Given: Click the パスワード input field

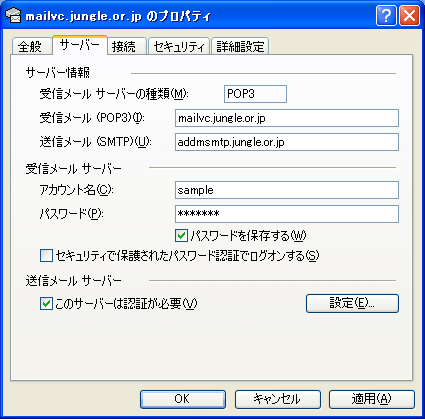Looking at the screenshot, I should click(x=287, y=214).
